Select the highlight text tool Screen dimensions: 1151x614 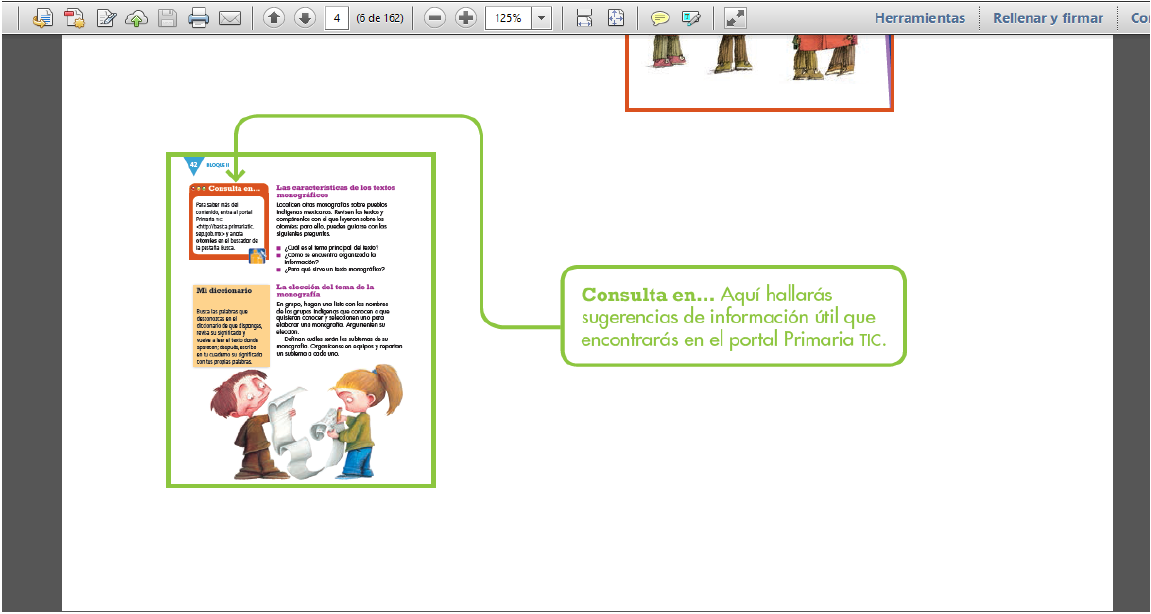691,18
